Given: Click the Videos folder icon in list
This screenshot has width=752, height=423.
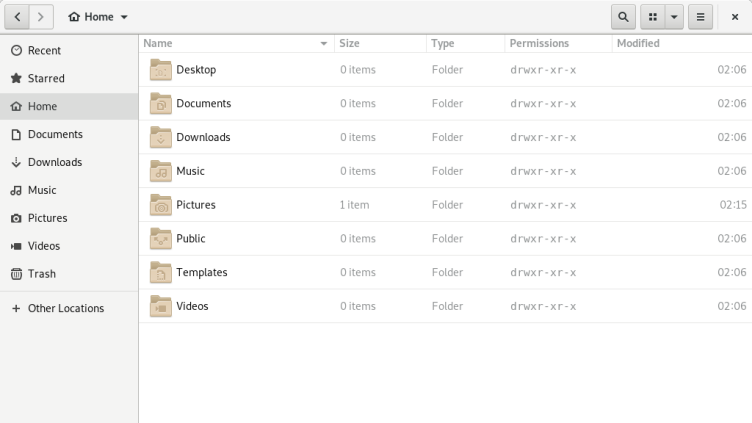Looking at the screenshot, I should pos(160,306).
